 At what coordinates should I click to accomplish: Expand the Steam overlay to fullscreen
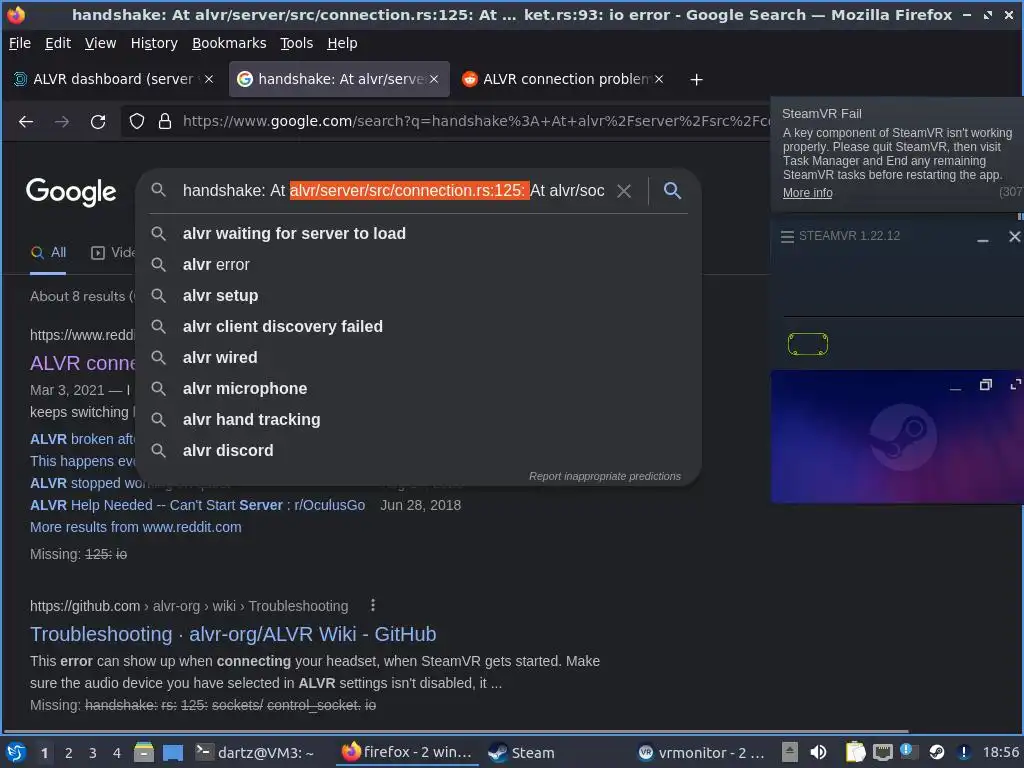(1016, 385)
